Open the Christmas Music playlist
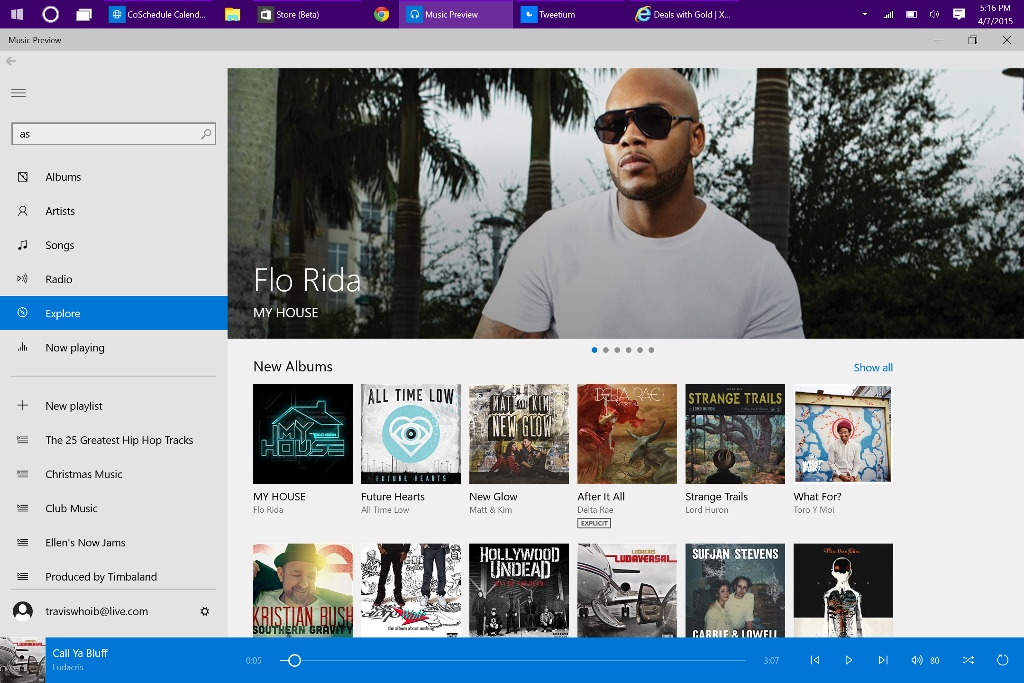This screenshot has height=683, width=1024. [x=114, y=474]
